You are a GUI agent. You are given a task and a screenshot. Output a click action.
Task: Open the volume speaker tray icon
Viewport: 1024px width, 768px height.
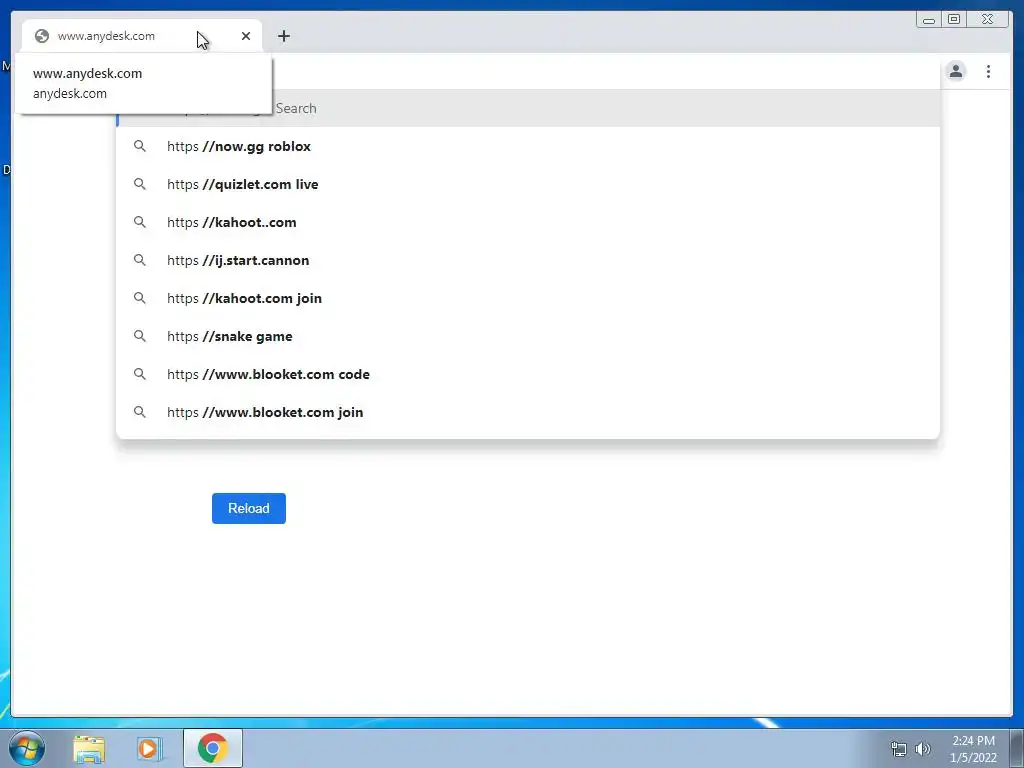tap(923, 749)
